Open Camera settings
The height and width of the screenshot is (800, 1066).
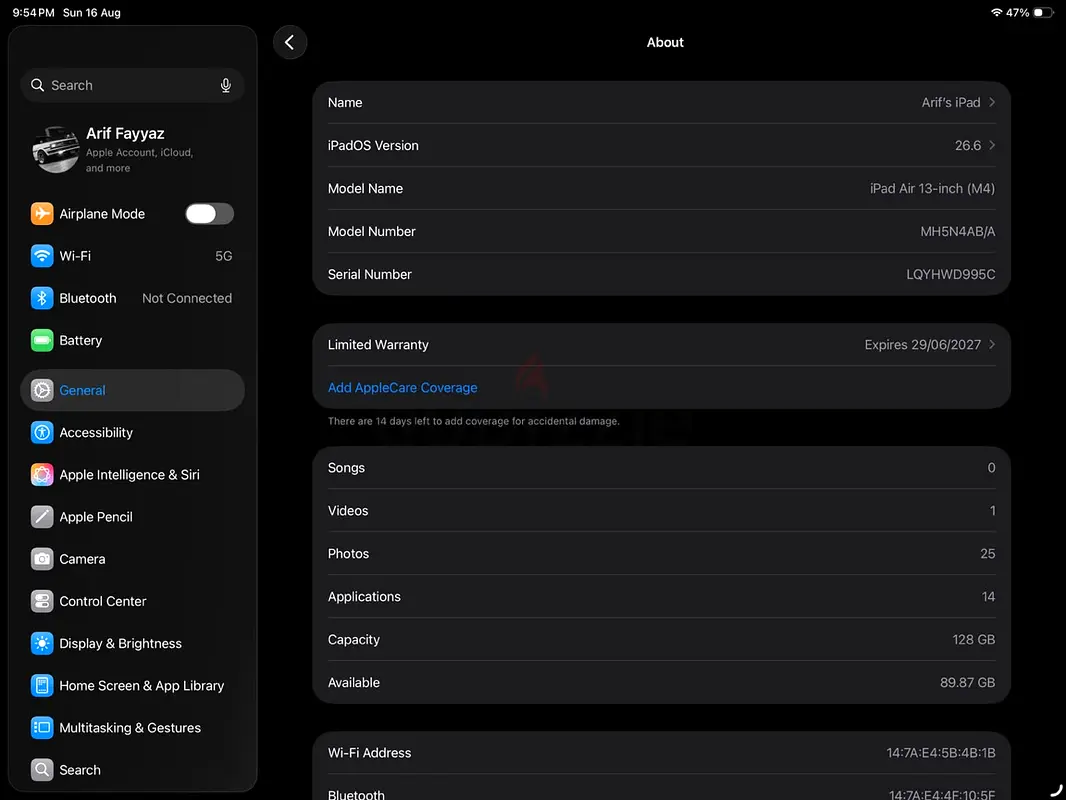click(x=133, y=559)
